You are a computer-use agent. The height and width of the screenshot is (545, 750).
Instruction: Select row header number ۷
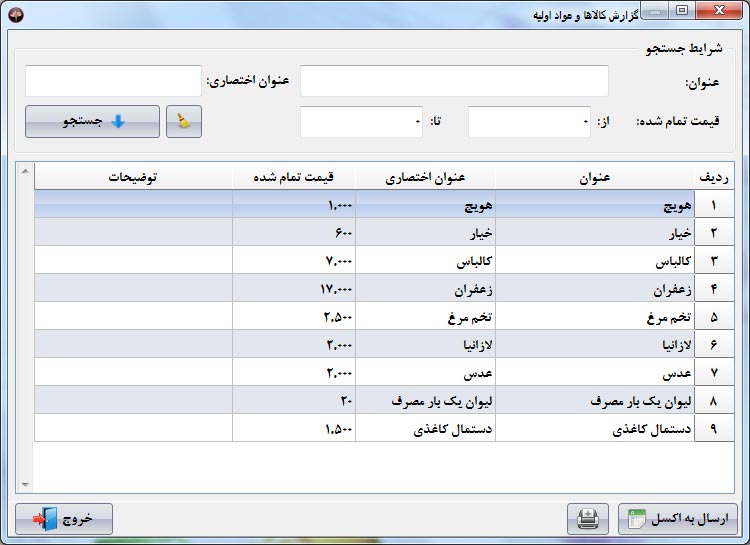tap(714, 372)
